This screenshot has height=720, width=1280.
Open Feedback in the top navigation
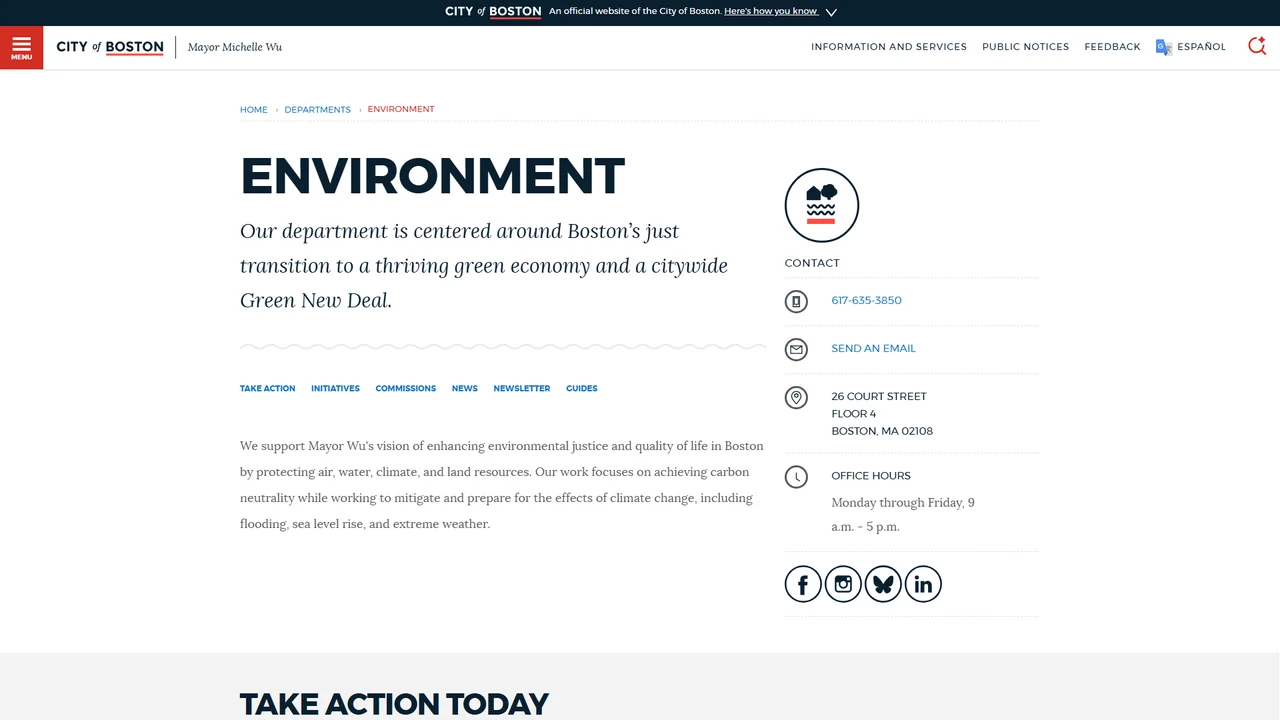[x=1112, y=47]
